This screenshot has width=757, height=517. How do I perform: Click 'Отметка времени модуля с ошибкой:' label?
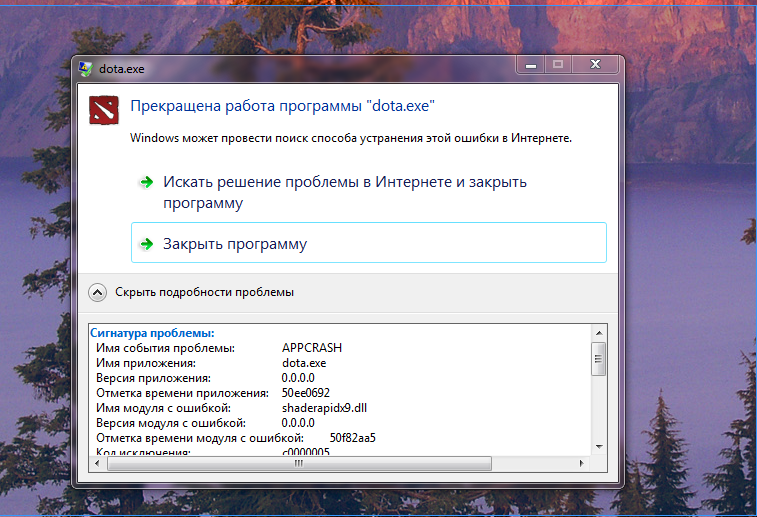(x=200, y=438)
